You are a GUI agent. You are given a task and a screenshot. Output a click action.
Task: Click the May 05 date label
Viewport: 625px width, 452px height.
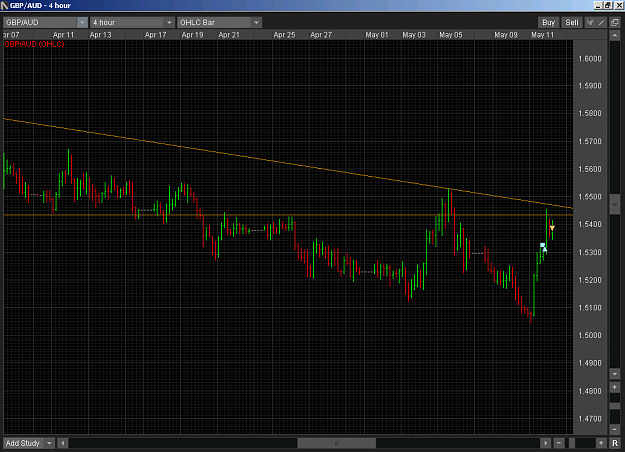(451, 35)
